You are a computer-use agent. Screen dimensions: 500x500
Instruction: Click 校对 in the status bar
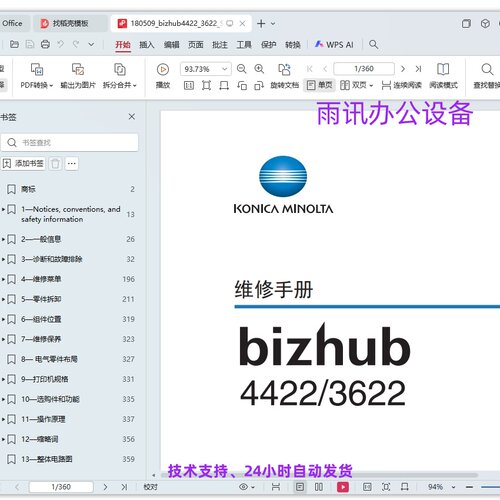click(x=150, y=487)
